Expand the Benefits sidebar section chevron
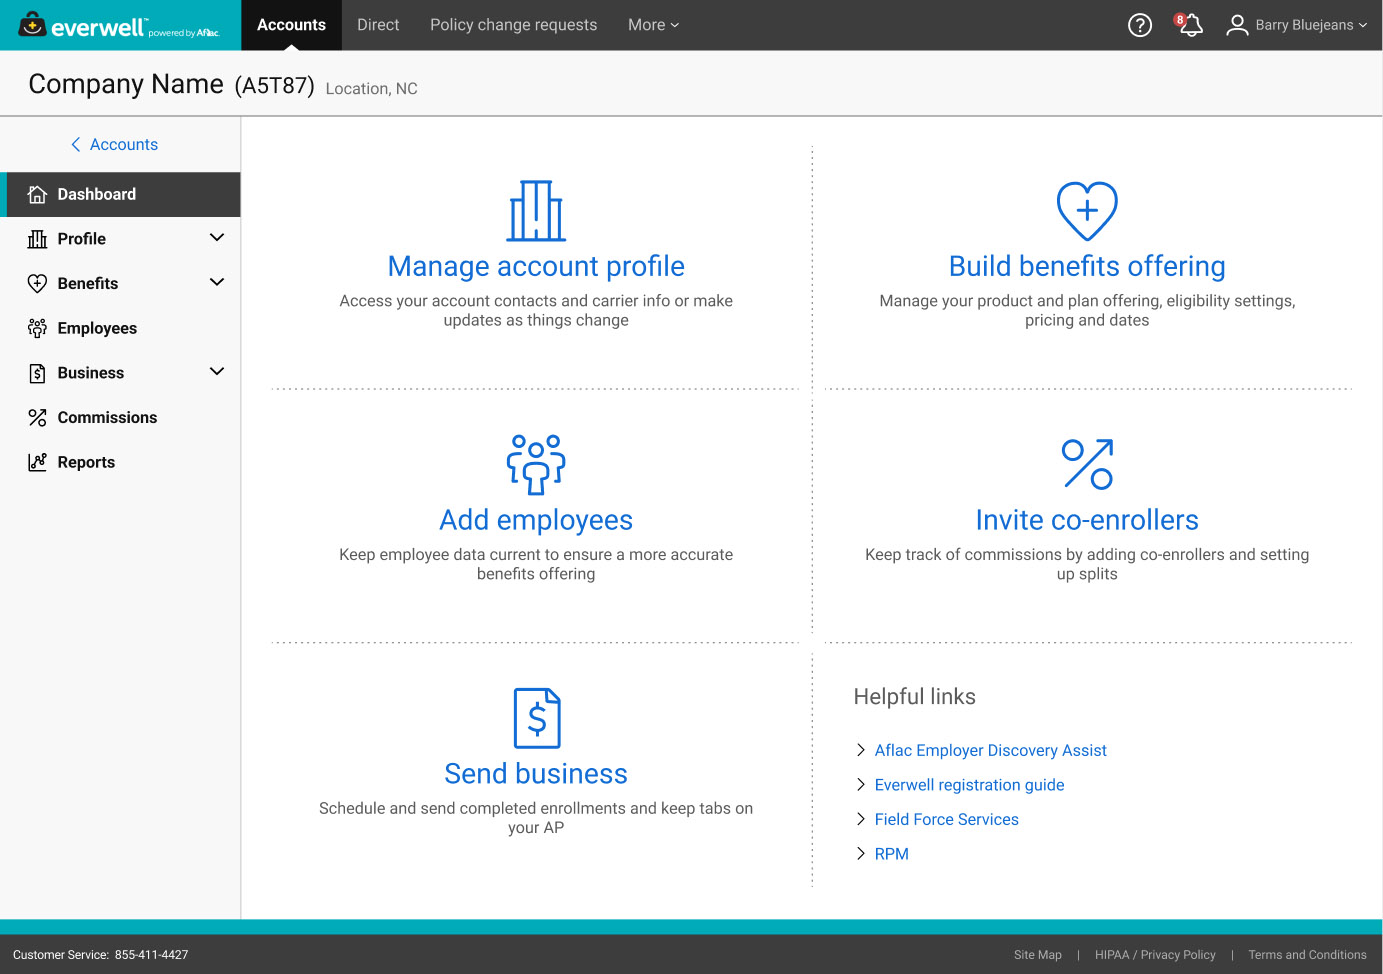This screenshot has width=1383, height=974. click(x=217, y=282)
